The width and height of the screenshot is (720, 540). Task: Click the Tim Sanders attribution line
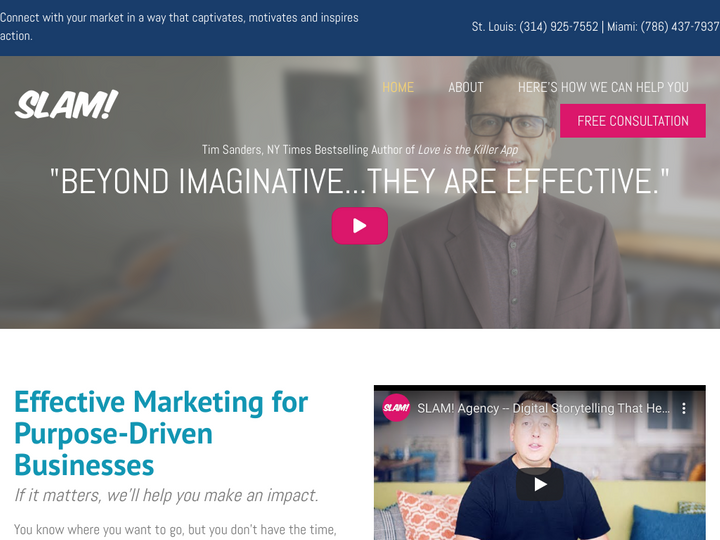tap(360, 150)
